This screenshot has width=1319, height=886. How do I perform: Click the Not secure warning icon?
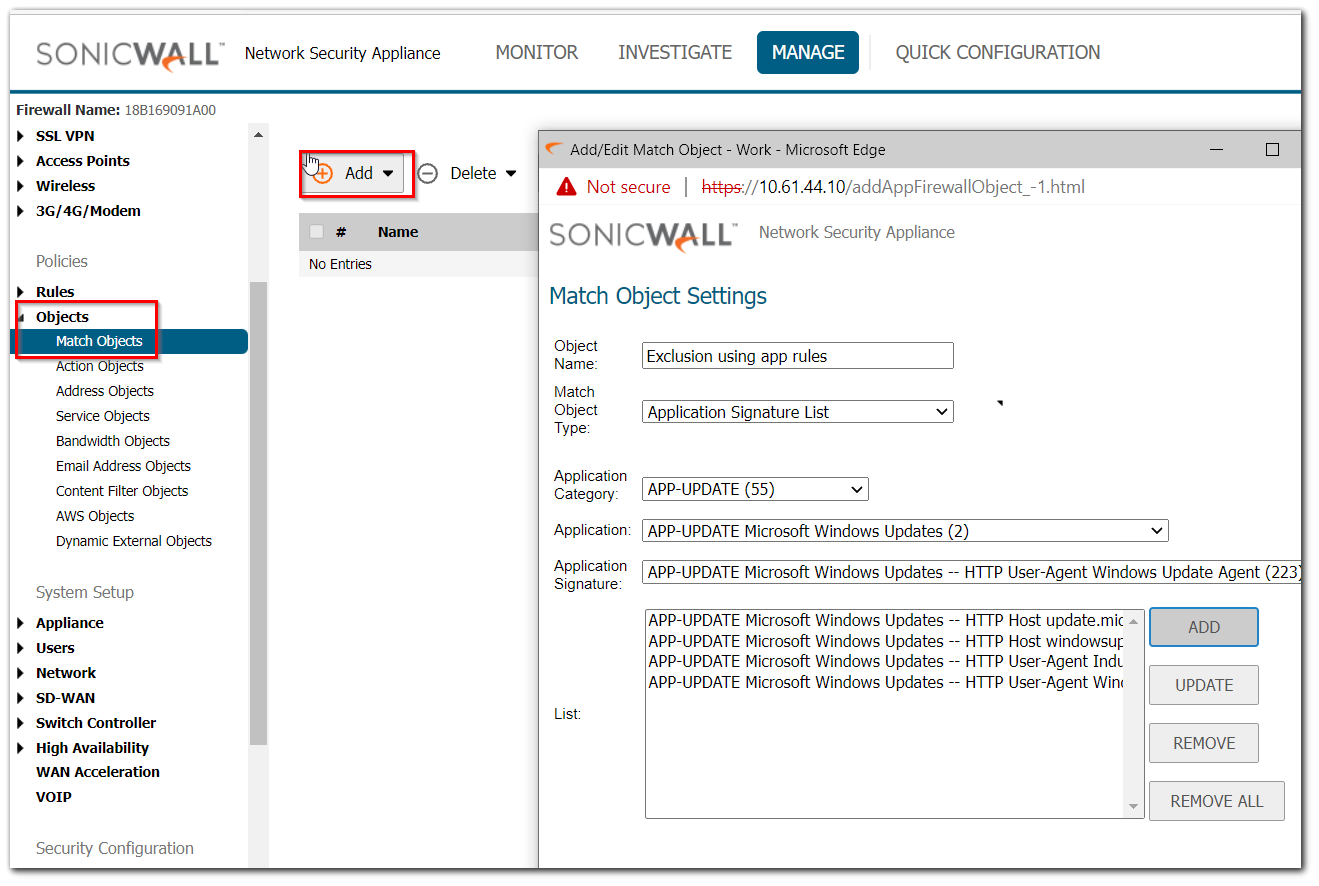pos(567,187)
